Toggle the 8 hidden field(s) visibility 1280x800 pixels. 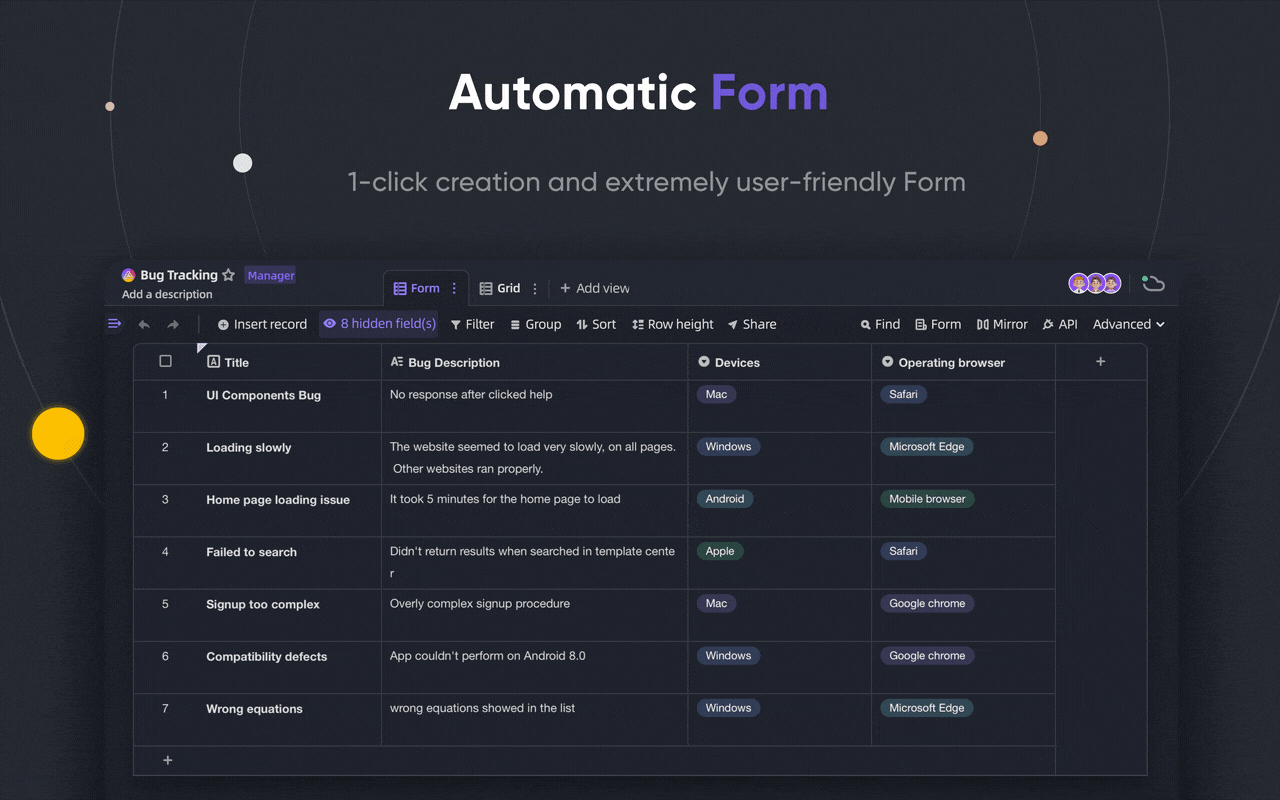pos(379,324)
